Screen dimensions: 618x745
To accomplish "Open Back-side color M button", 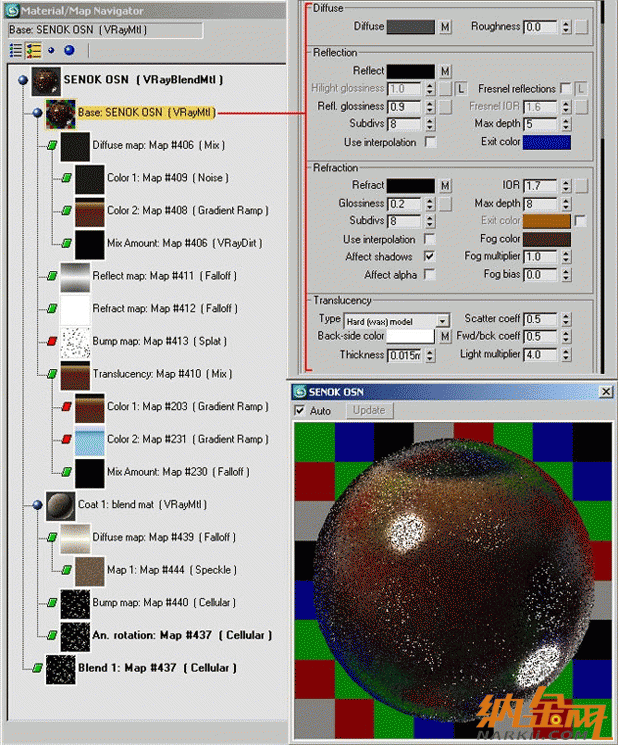I will pyautogui.click(x=445, y=336).
